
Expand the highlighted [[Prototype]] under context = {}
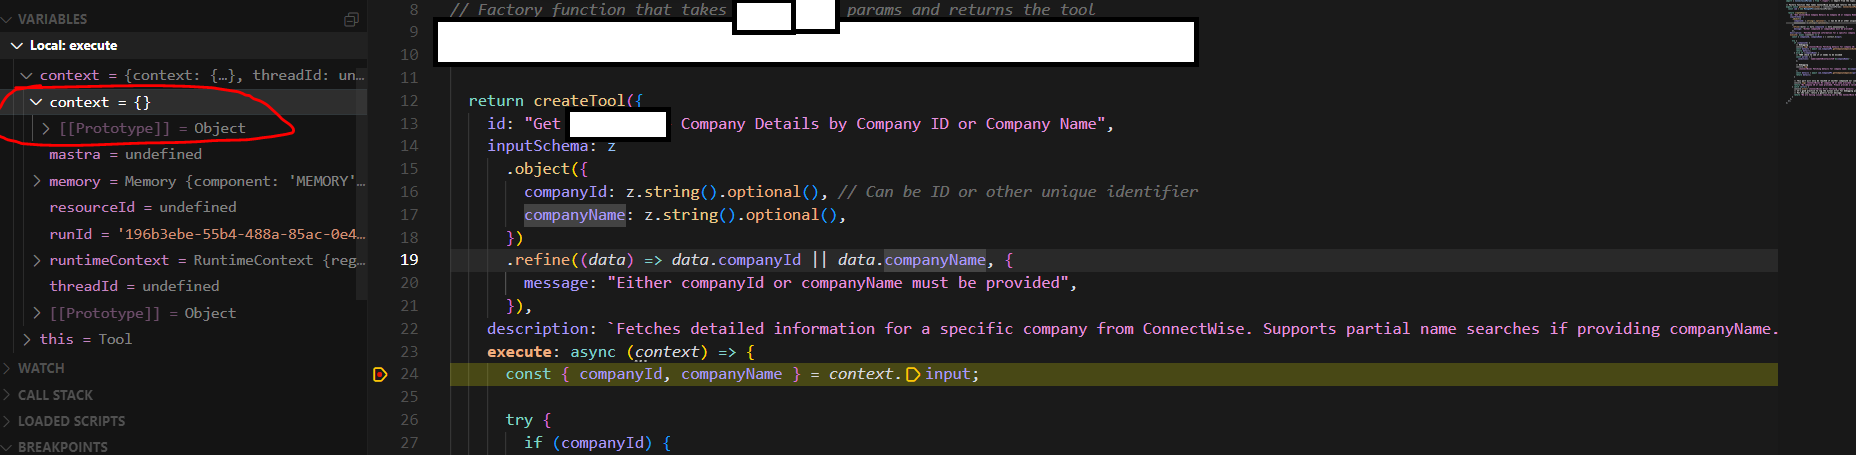point(46,128)
